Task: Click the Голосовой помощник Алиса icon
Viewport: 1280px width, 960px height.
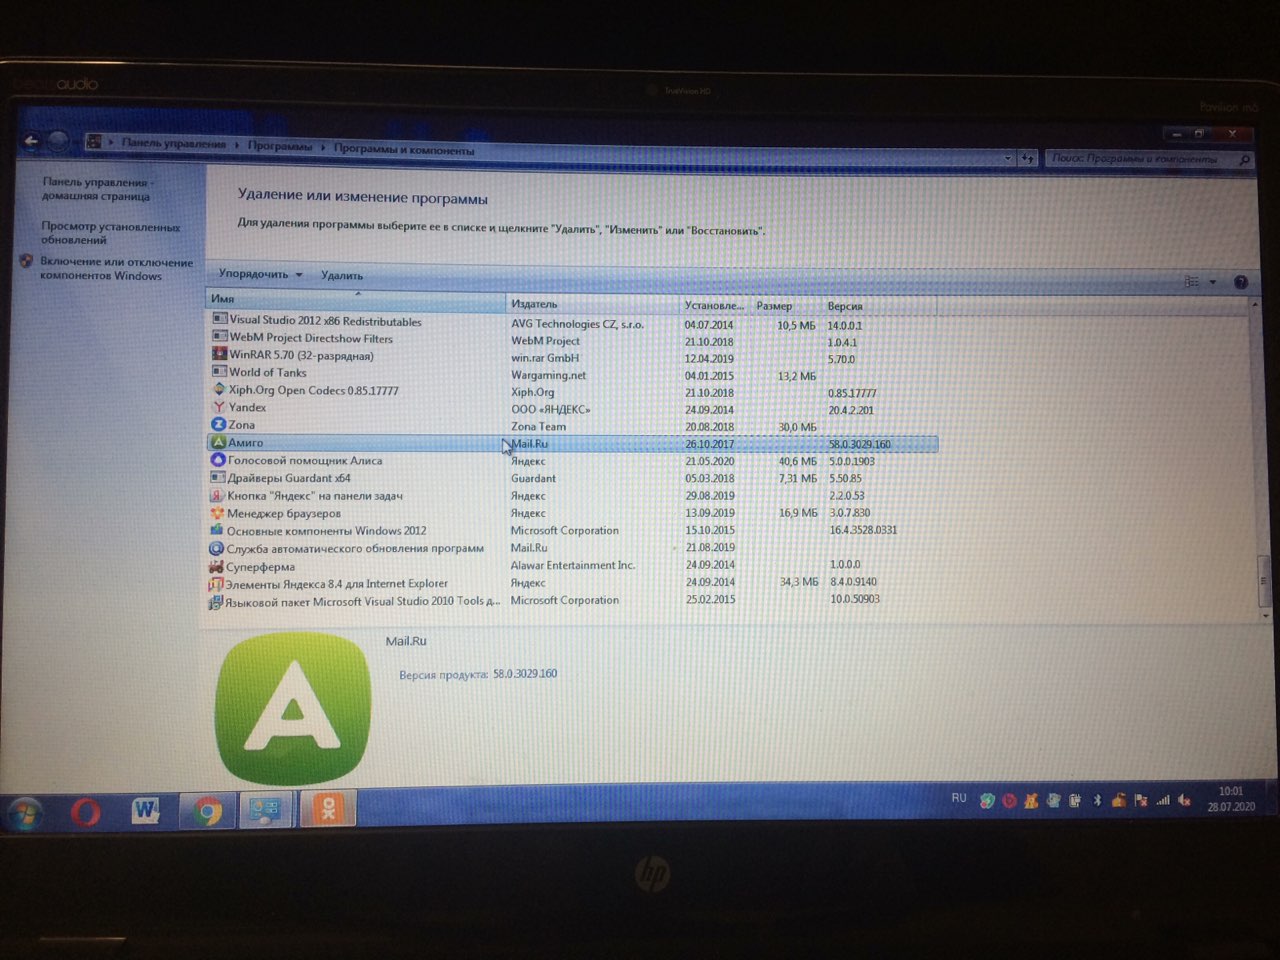Action: point(217,460)
